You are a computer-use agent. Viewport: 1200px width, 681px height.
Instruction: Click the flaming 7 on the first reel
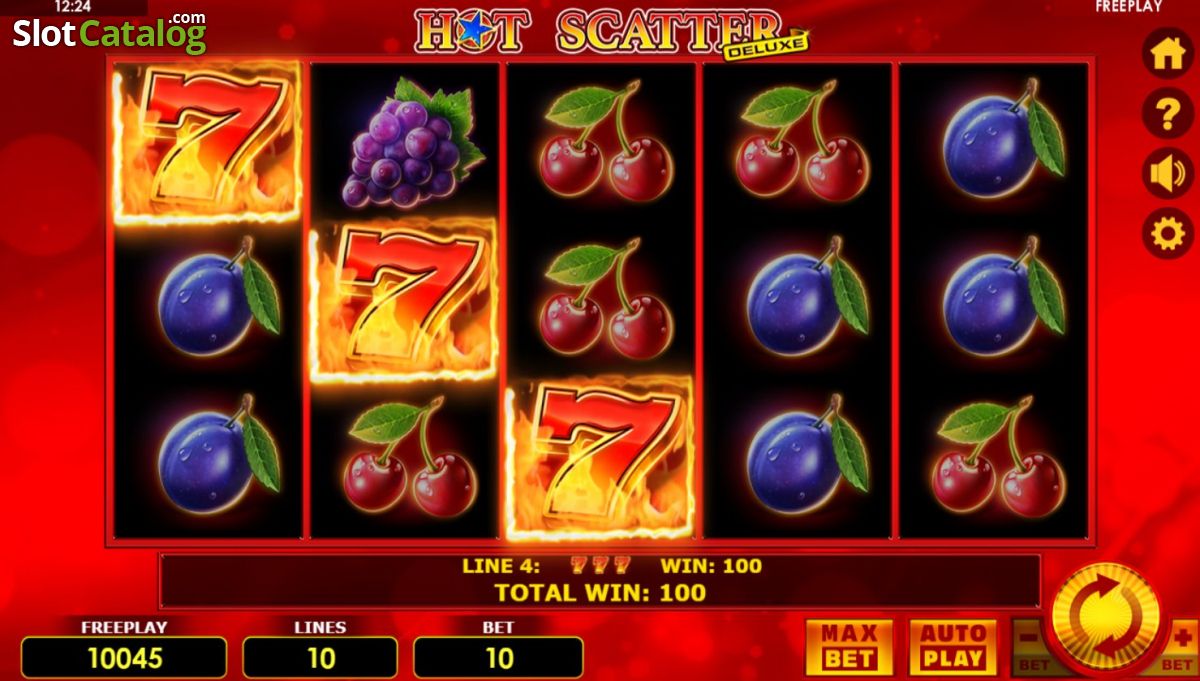208,141
